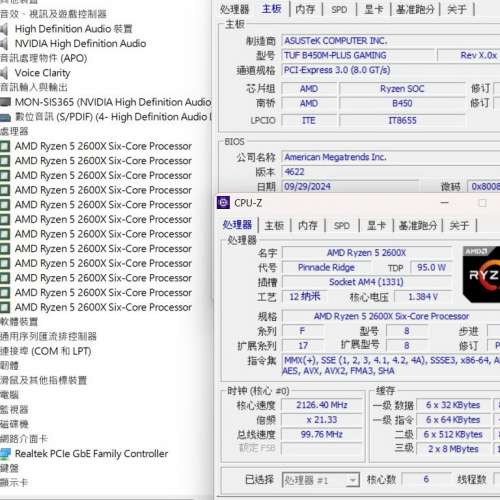Expand the 連接埠 (COM 和 LPT) category
This screenshot has height=500, width=500.
tap(46, 351)
